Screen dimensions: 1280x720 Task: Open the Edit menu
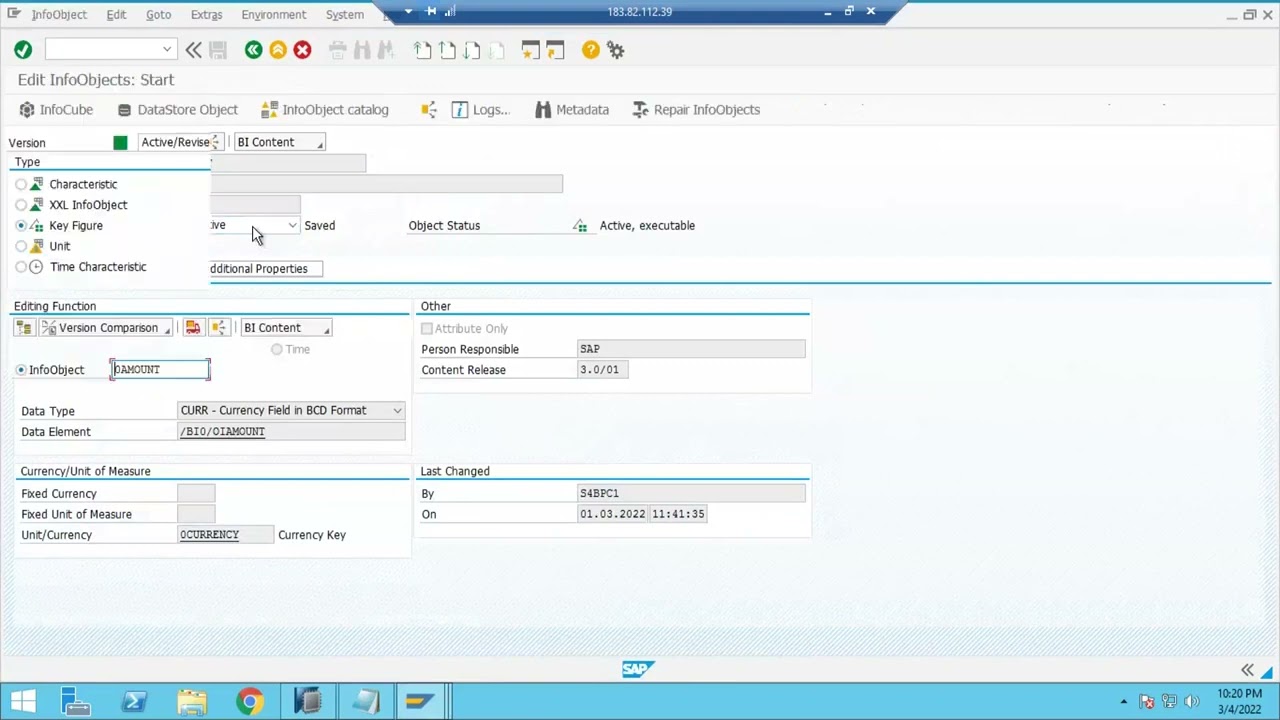point(116,15)
